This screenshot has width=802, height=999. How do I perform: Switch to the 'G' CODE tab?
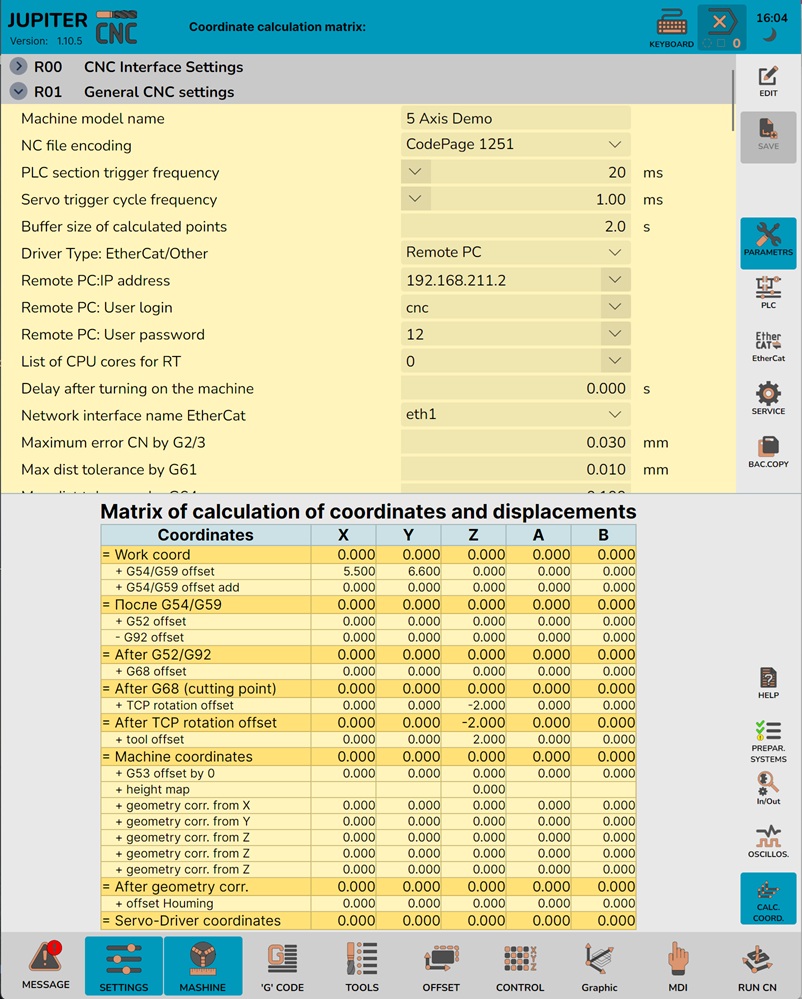coord(283,966)
